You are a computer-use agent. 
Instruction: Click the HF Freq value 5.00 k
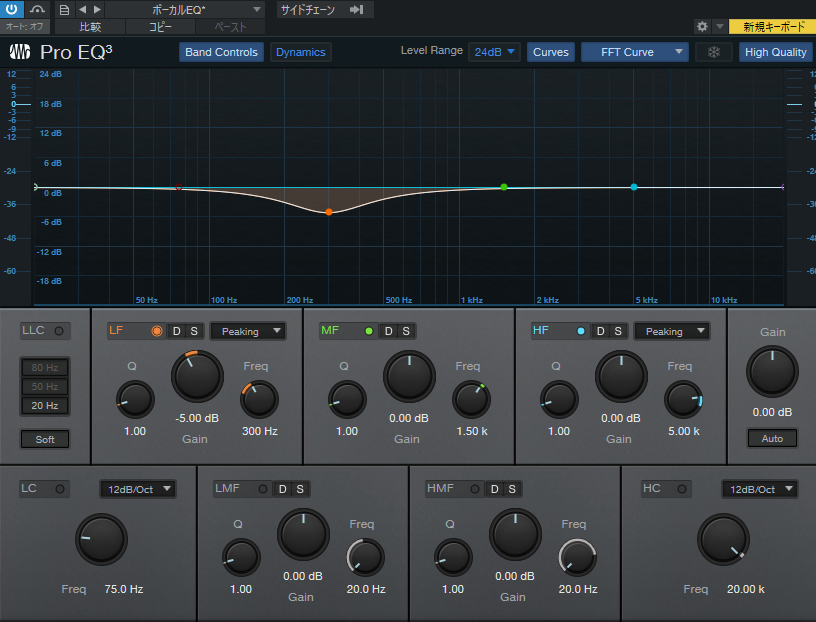point(684,431)
